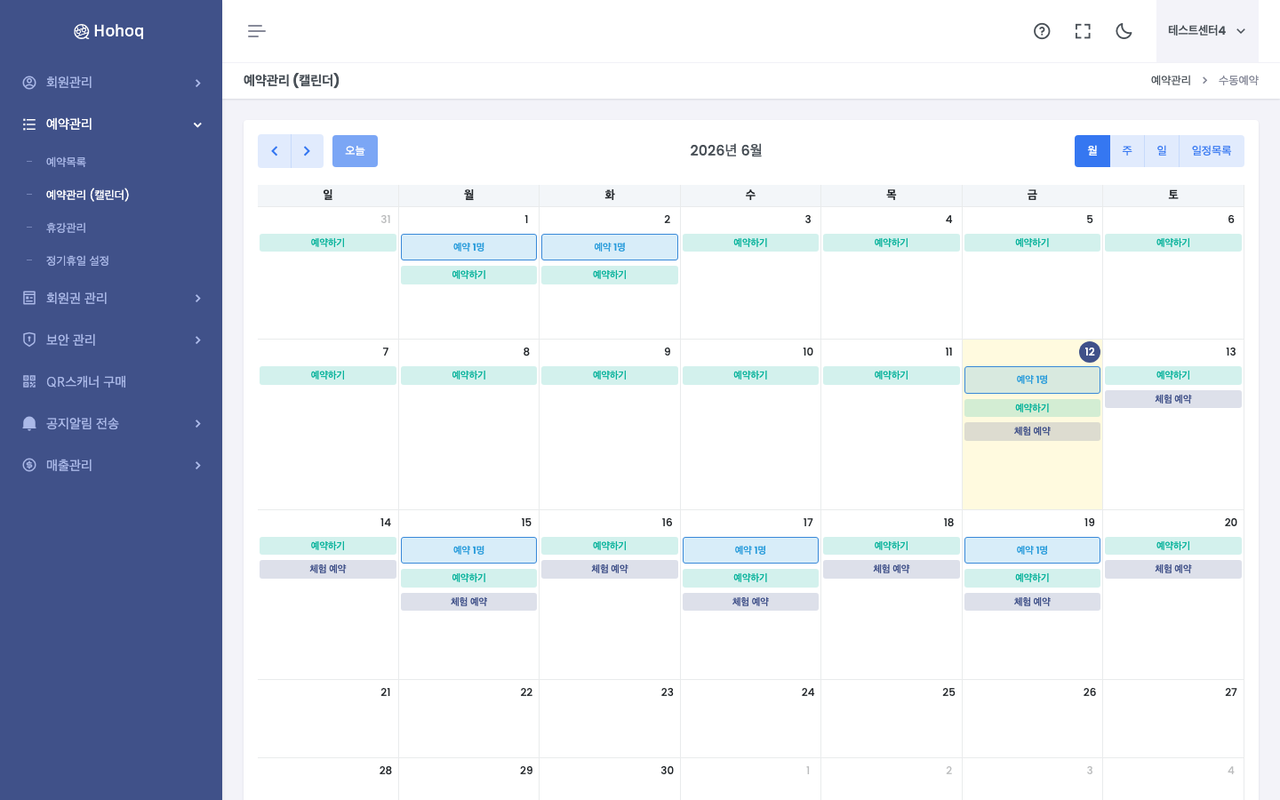
Task: Click the 예약관리 list icon
Action: (29, 124)
